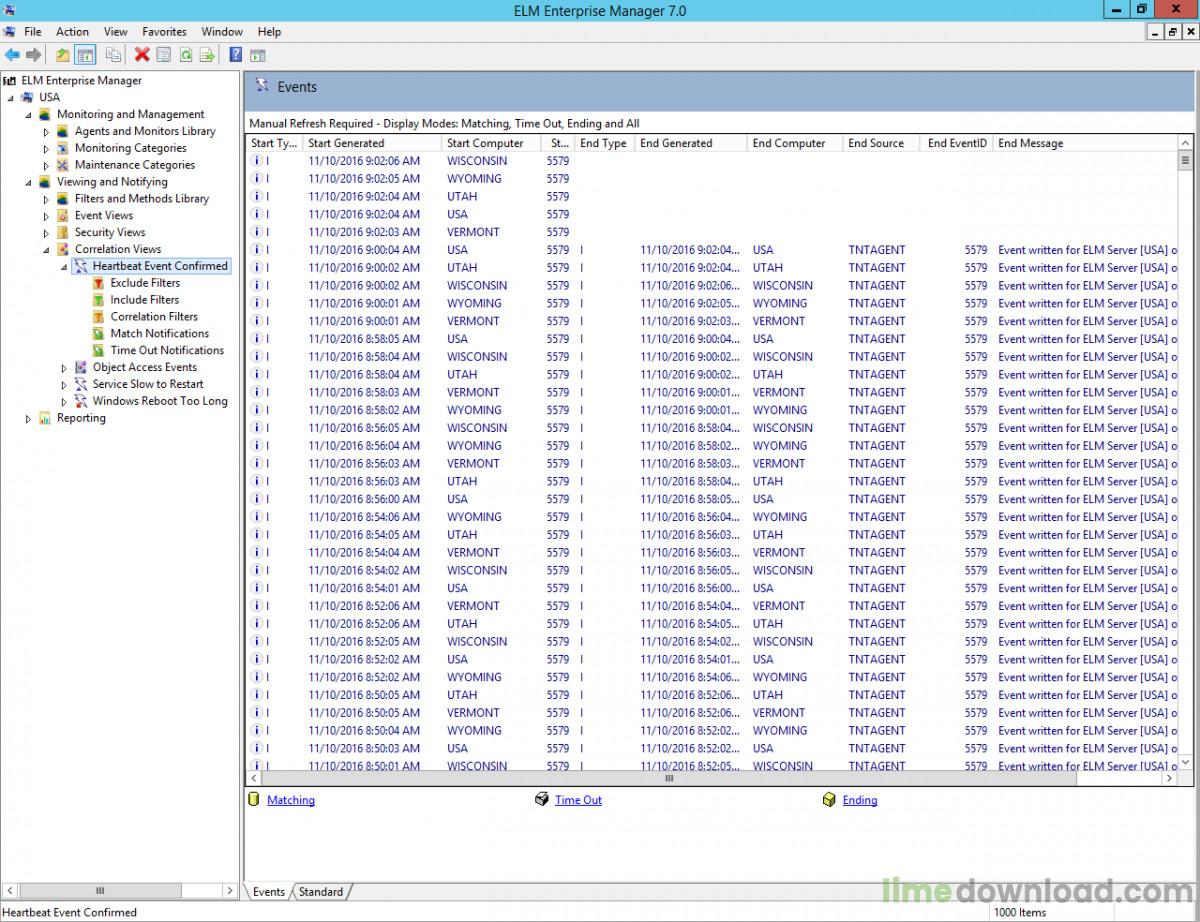Click the Forward arrow toolbar icon
The image size is (1200, 922).
(34, 55)
